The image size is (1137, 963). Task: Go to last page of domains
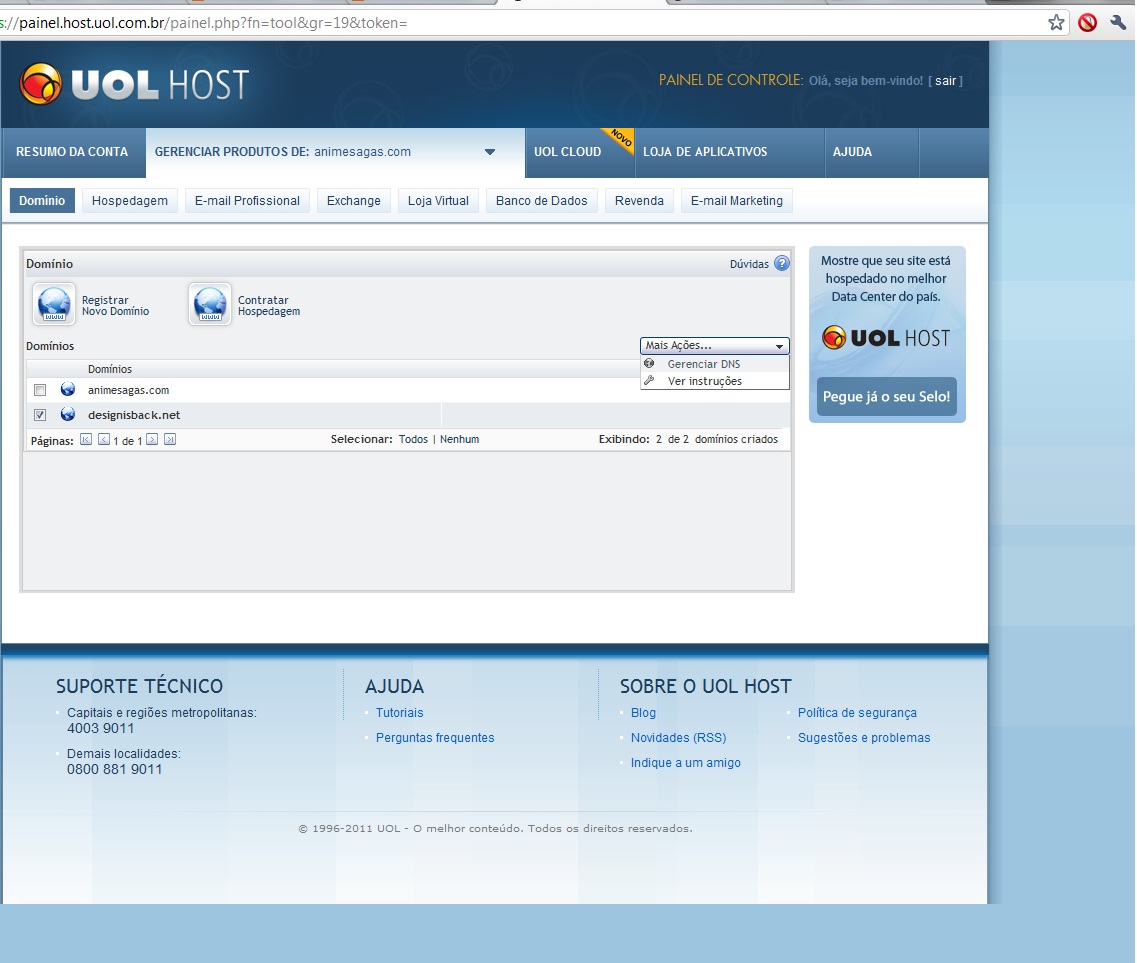pyautogui.click(x=170, y=439)
